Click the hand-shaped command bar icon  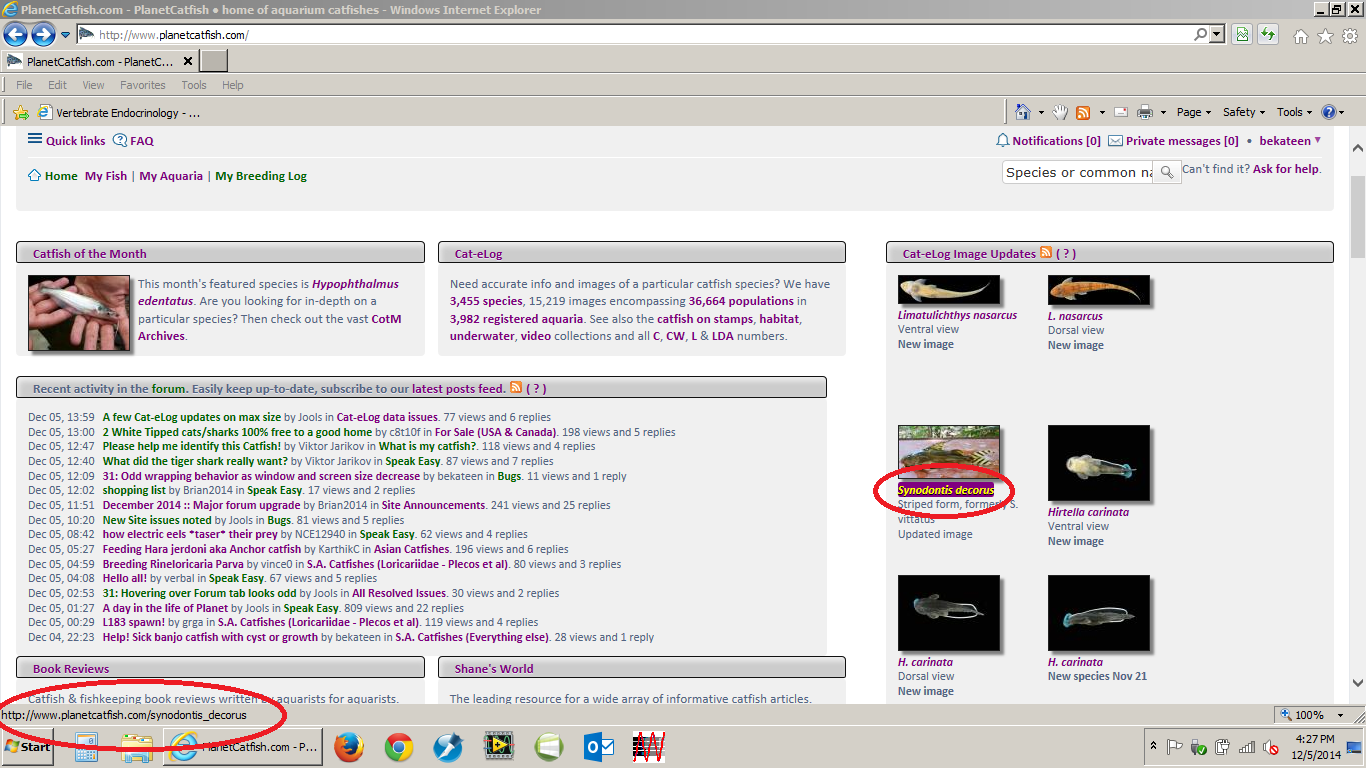(1060, 112)
